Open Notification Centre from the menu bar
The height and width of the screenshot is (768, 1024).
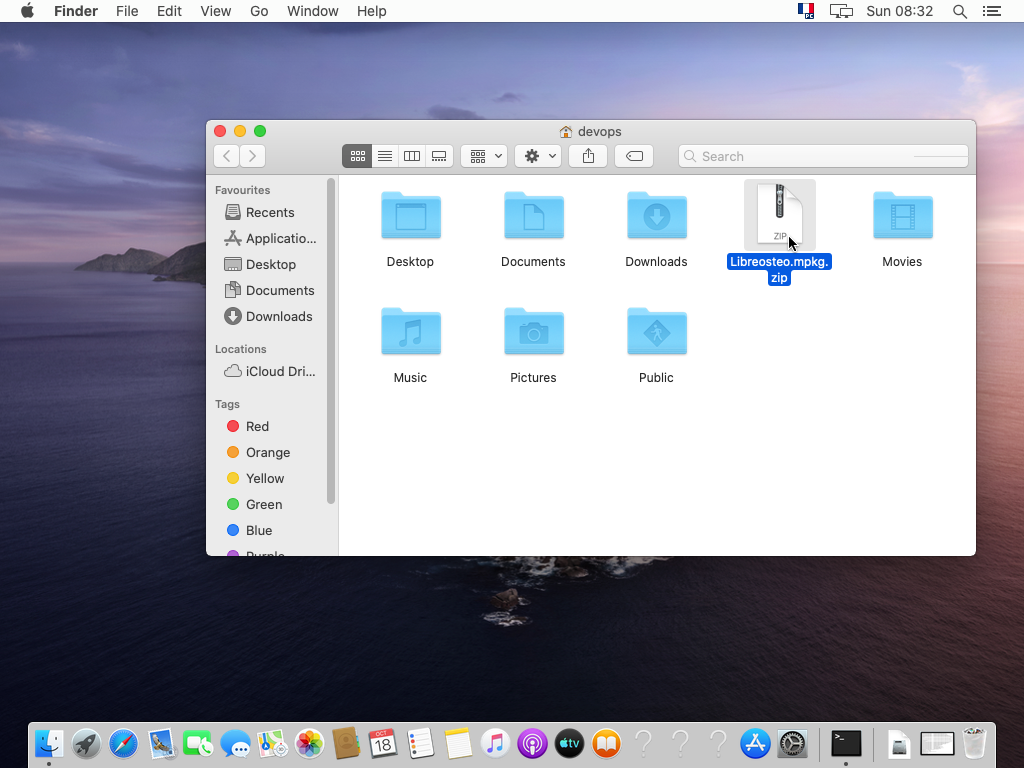(992, 11)
